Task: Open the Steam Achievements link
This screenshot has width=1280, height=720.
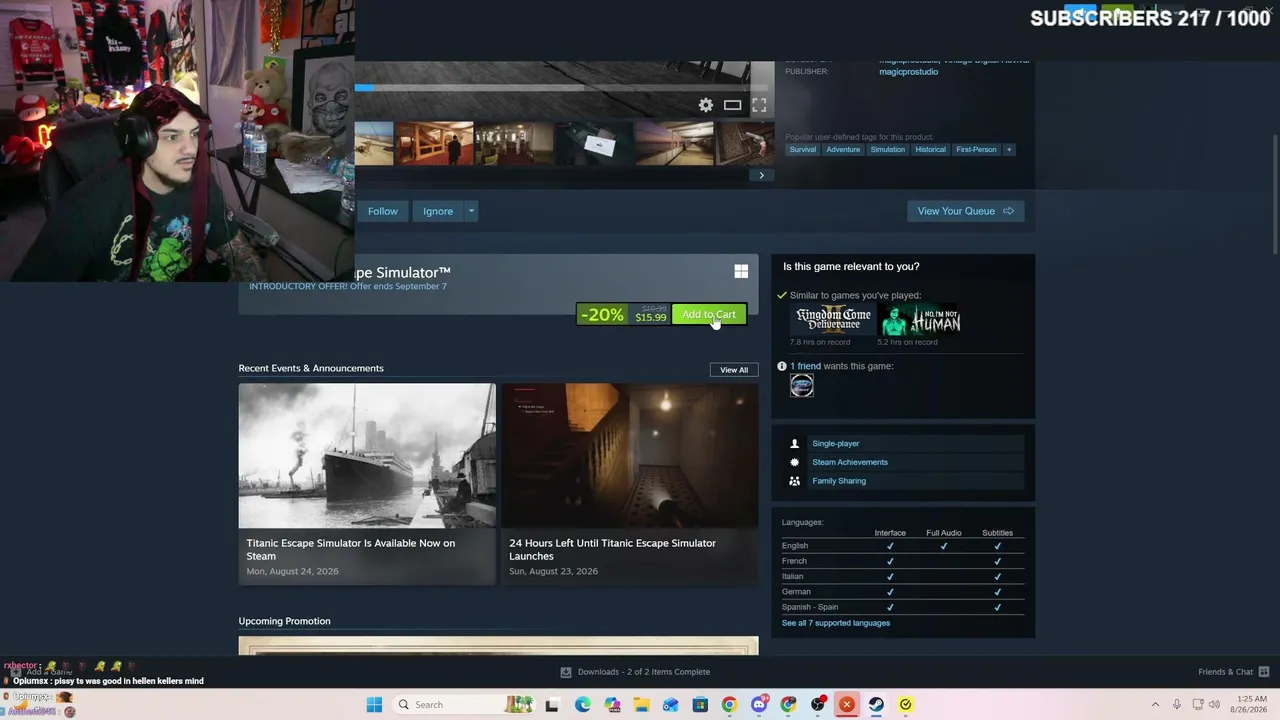Action: coord(850,462)
